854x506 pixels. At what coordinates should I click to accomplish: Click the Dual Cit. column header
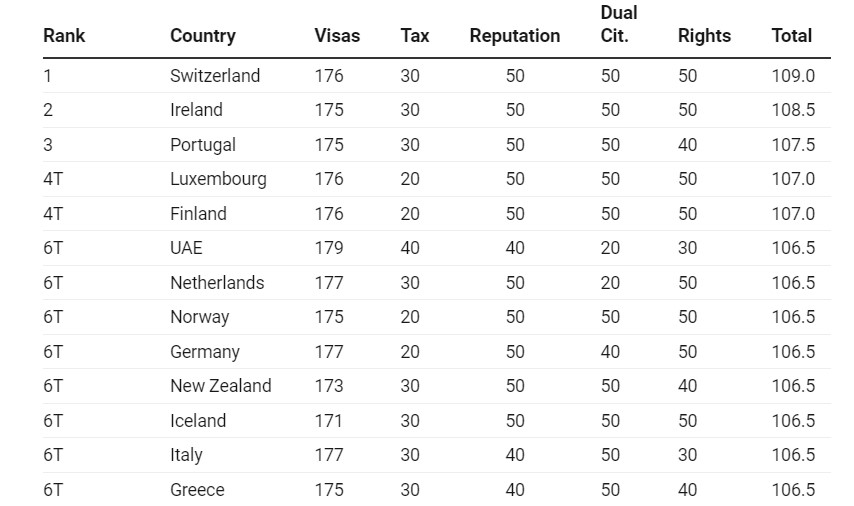pos(619,25)
